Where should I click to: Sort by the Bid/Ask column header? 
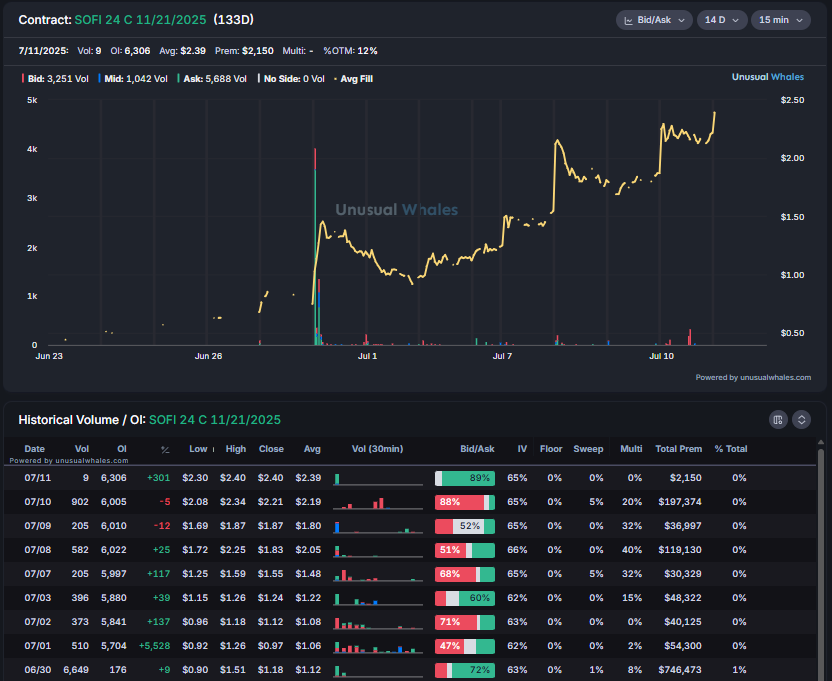click(477, 449)
